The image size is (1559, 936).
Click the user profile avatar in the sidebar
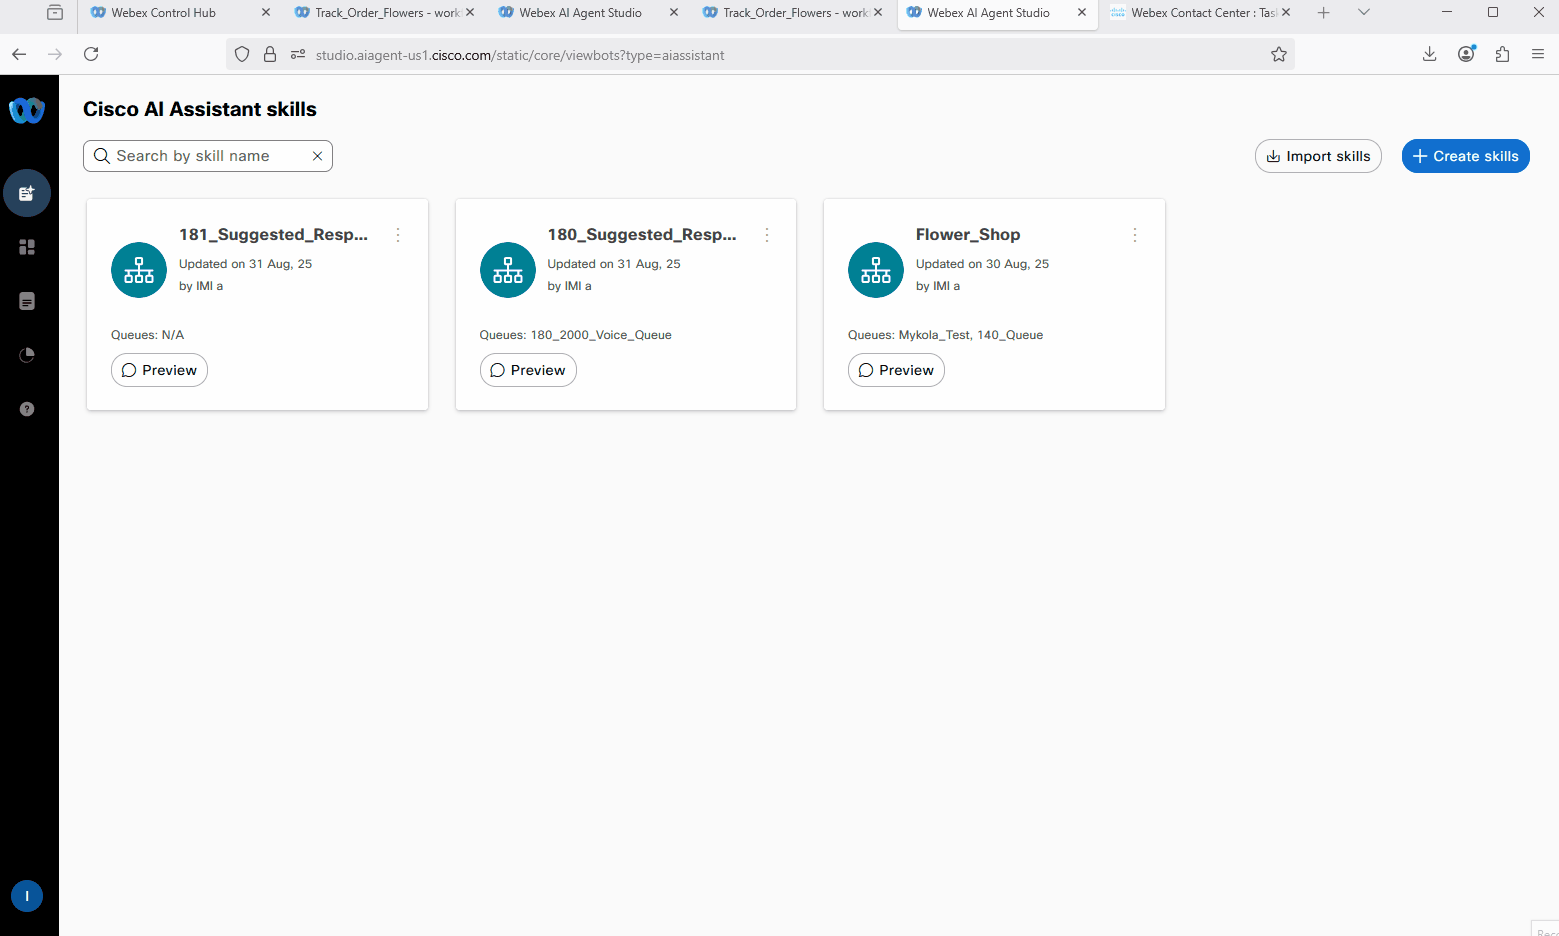(27, 896)
